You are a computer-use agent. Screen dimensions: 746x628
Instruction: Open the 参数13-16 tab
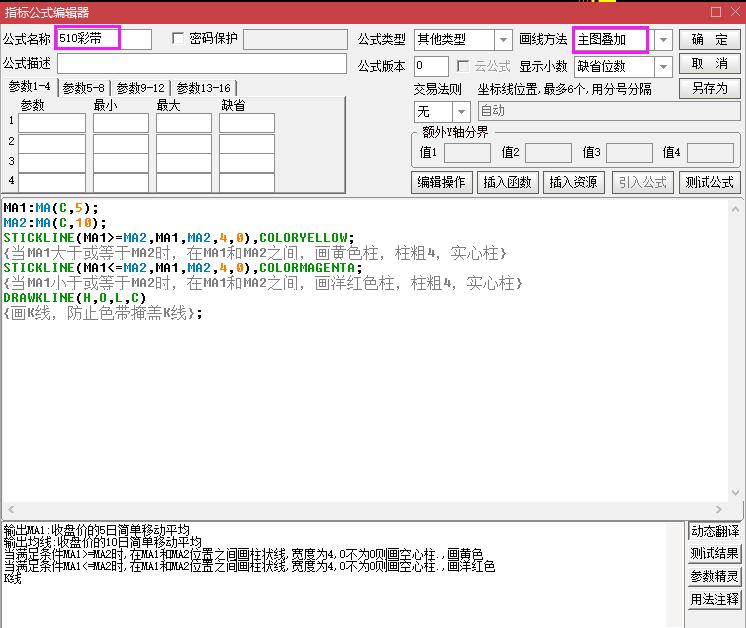click(203, 88)
